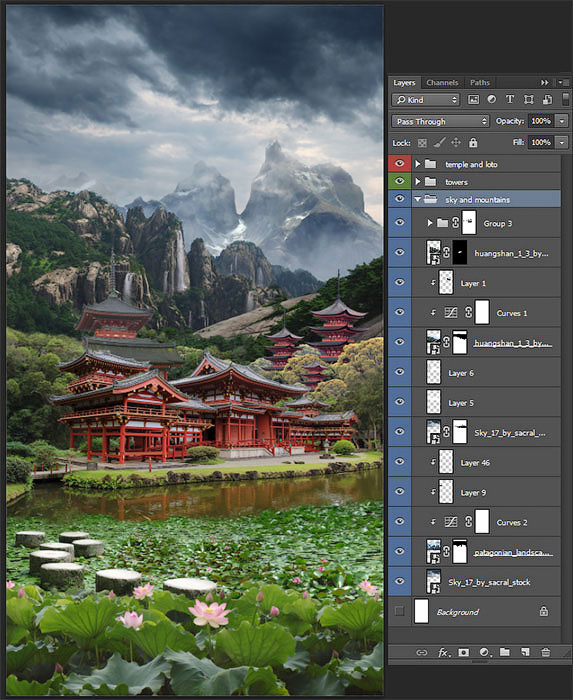The image size is (573, 700).
Task: Hide the Layer 46 layer
Action: click(399, 462)
